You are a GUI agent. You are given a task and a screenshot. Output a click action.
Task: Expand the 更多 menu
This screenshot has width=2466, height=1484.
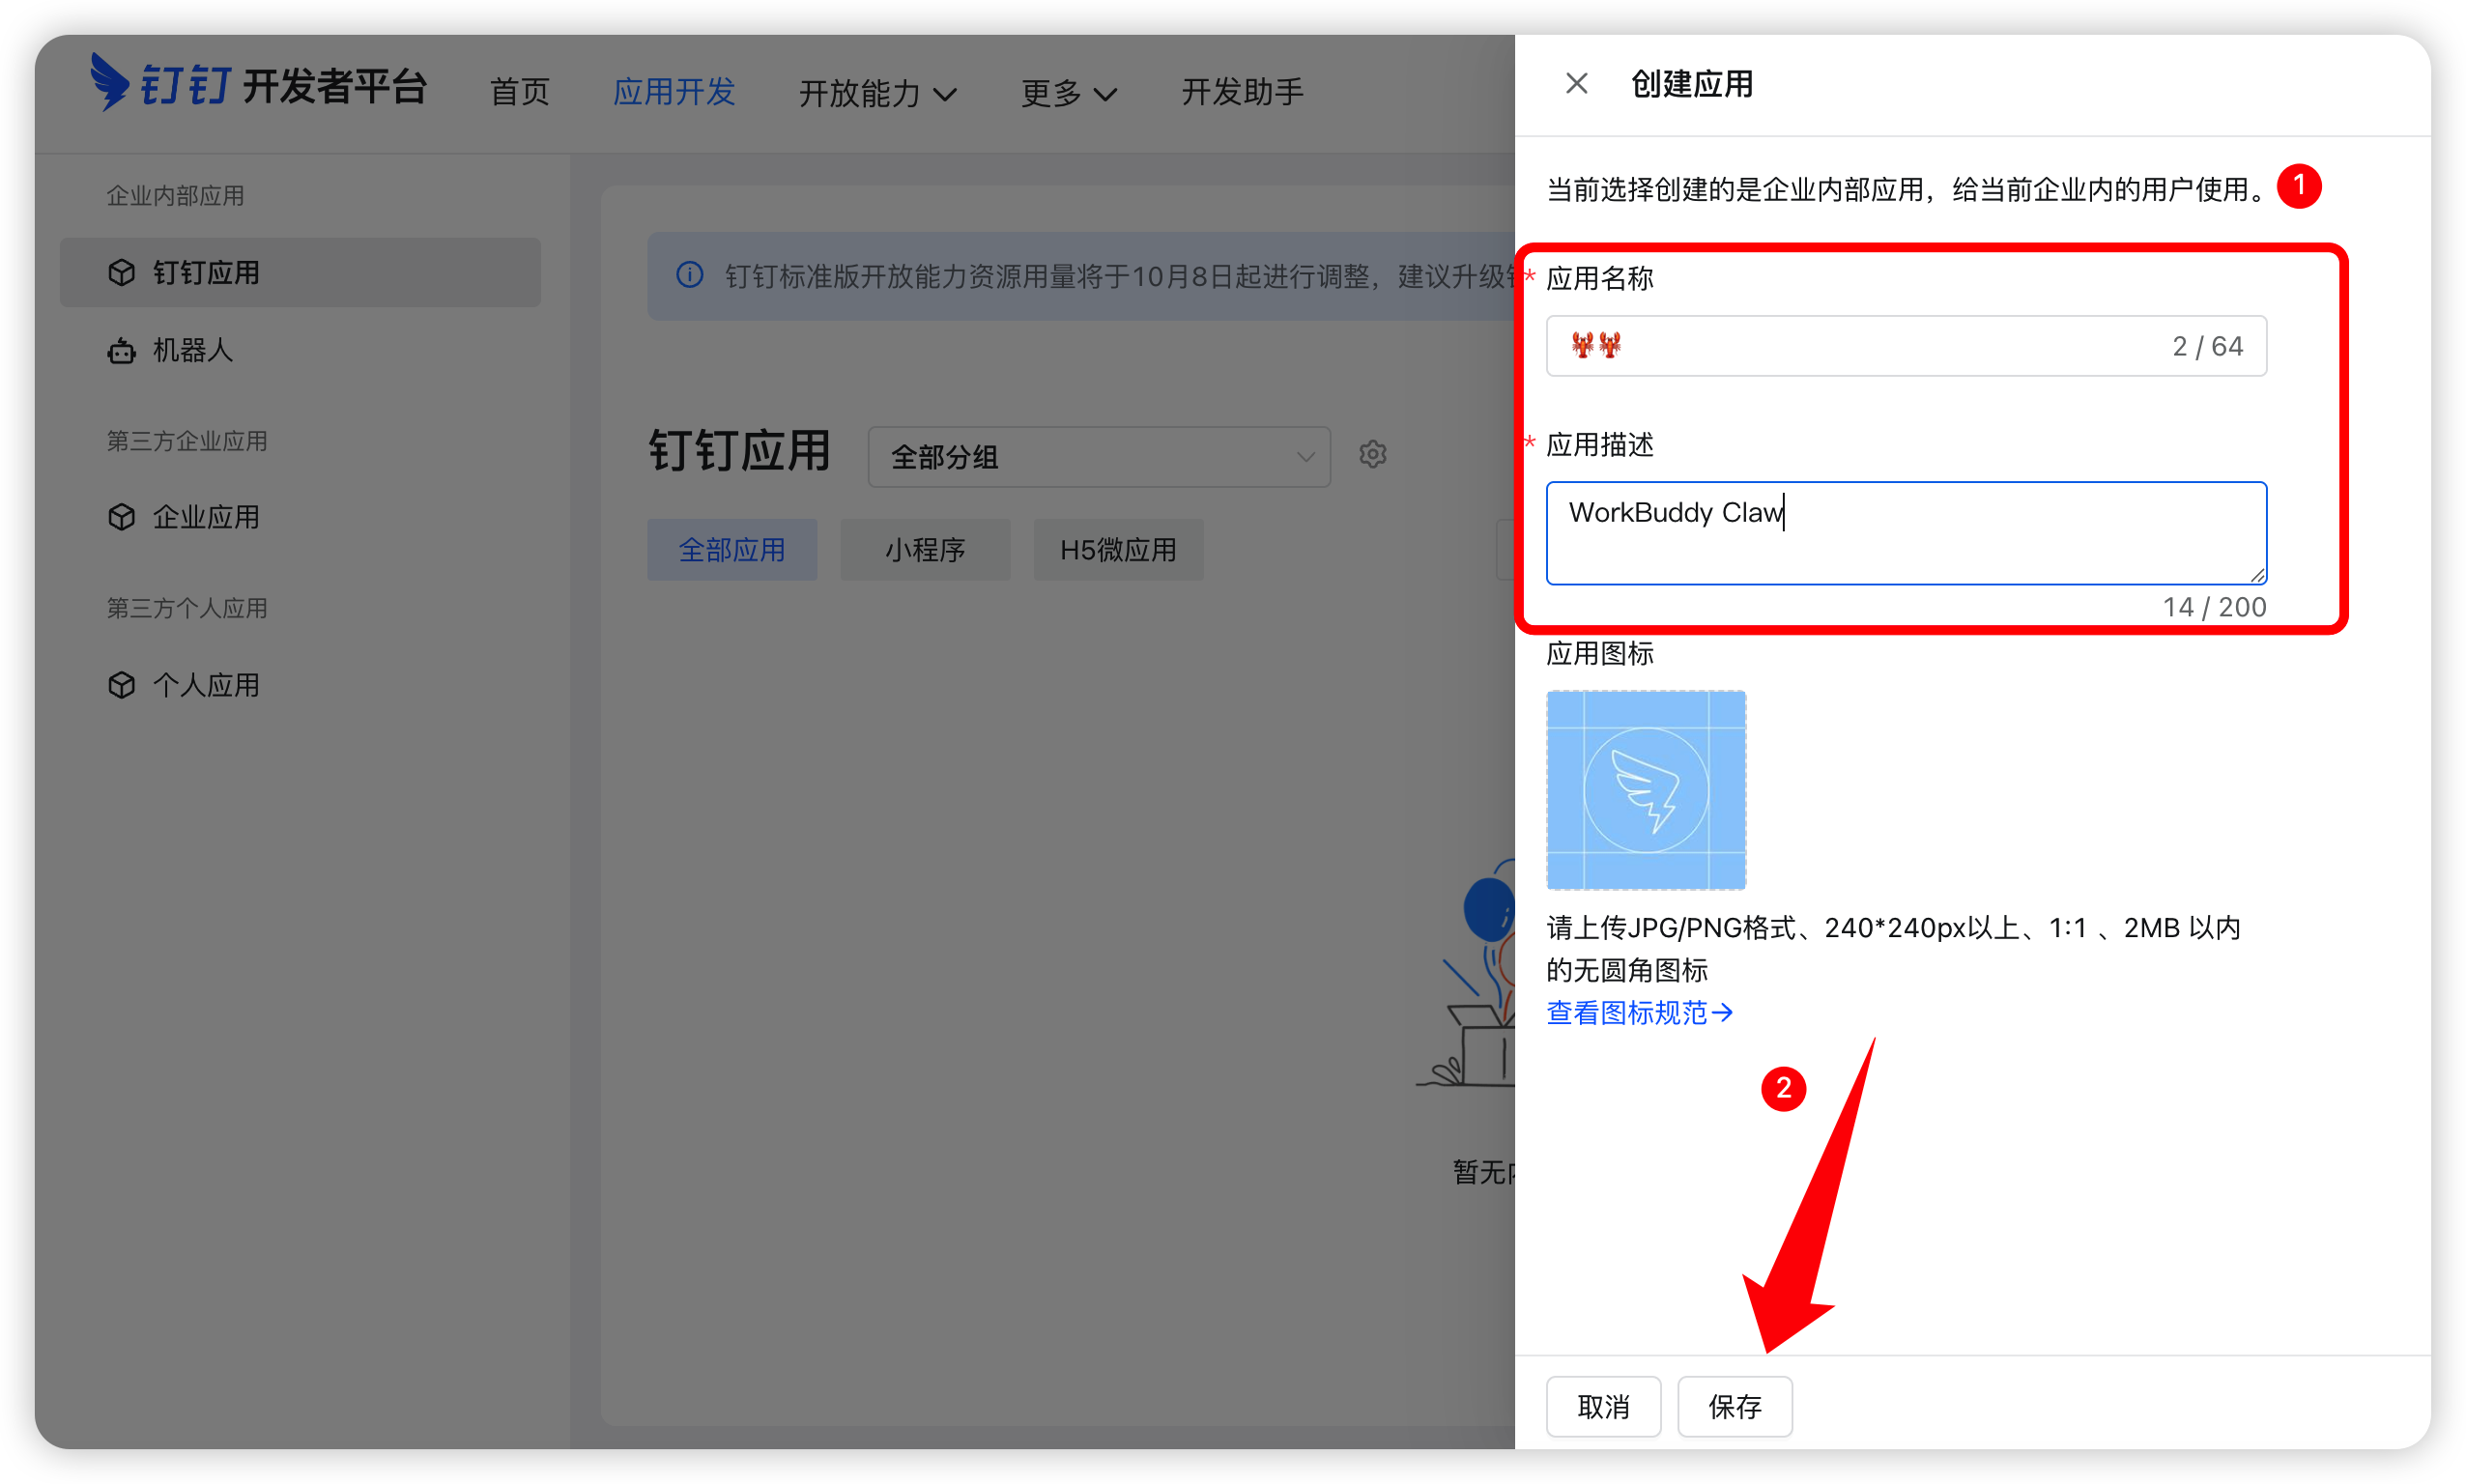point(1067,93)
